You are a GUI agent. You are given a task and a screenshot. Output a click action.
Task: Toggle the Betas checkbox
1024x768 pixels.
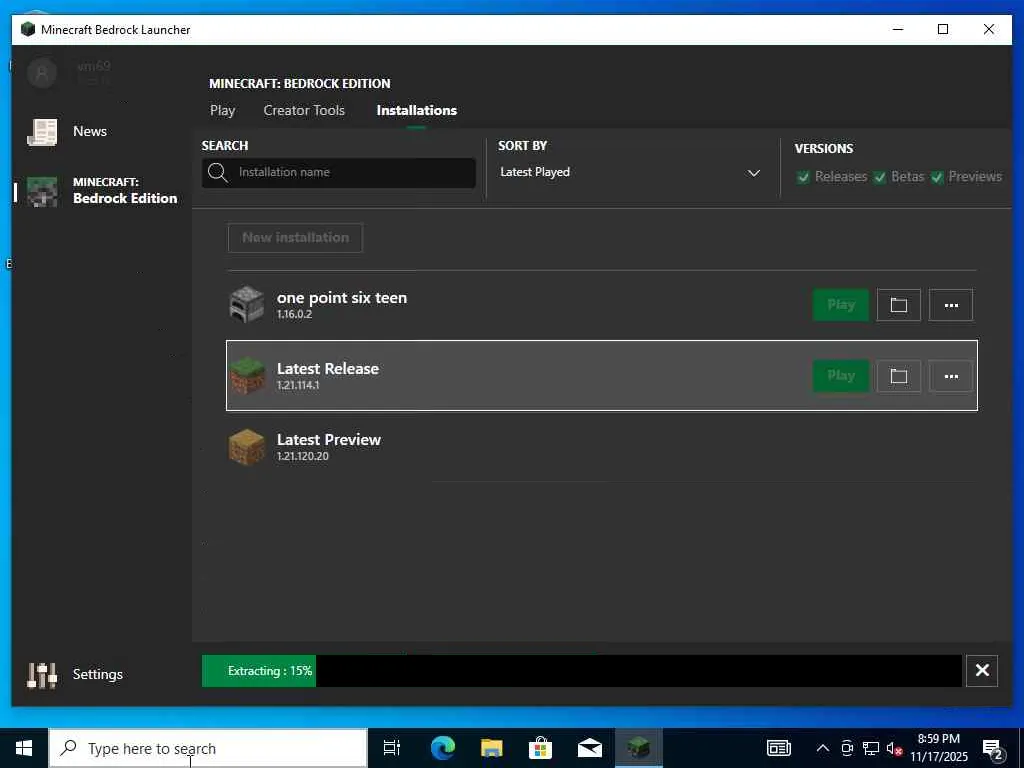[880, 177]
